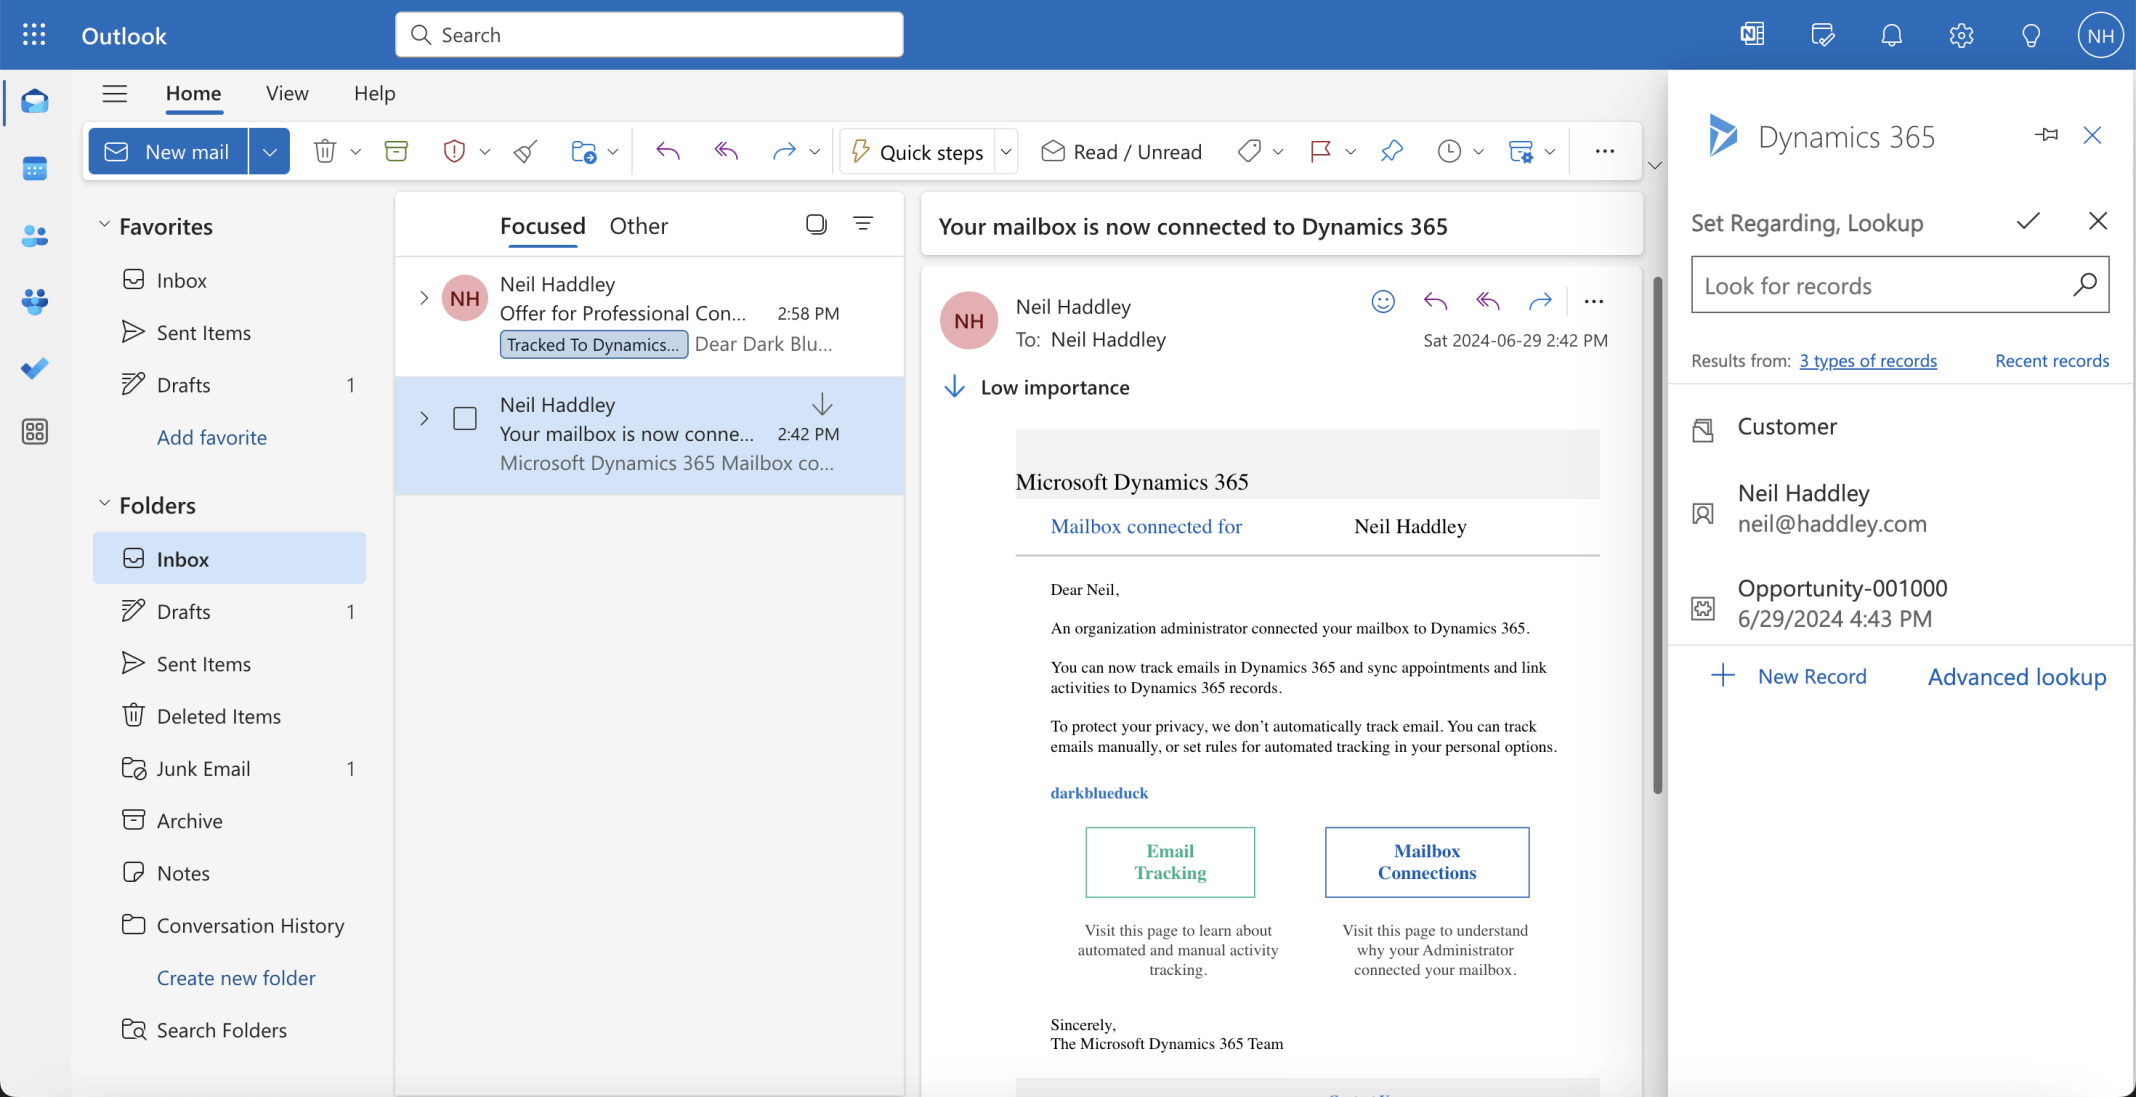Image resolution: width=2136 pixels, height=1097 pixels.
Task: Search records with the magnifier in Look for records
Action: pyautogui.click(x=2085, y=285)
